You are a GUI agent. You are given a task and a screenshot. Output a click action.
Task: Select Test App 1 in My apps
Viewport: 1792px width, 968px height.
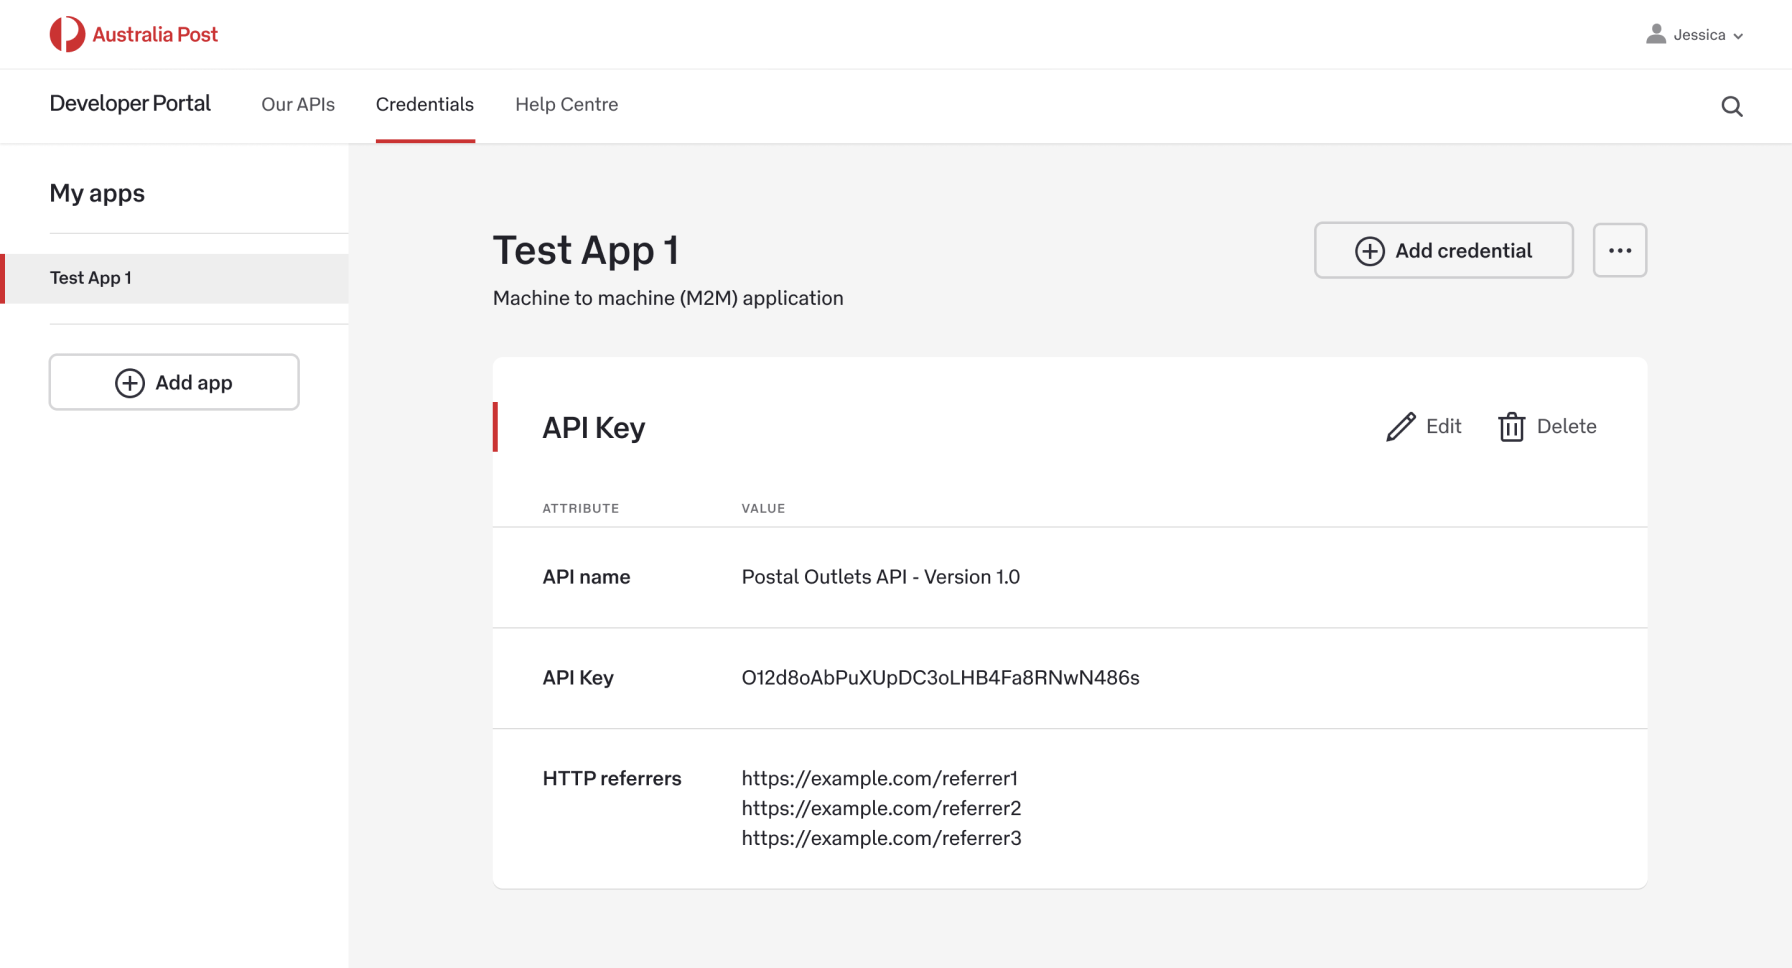coord(91,278)
